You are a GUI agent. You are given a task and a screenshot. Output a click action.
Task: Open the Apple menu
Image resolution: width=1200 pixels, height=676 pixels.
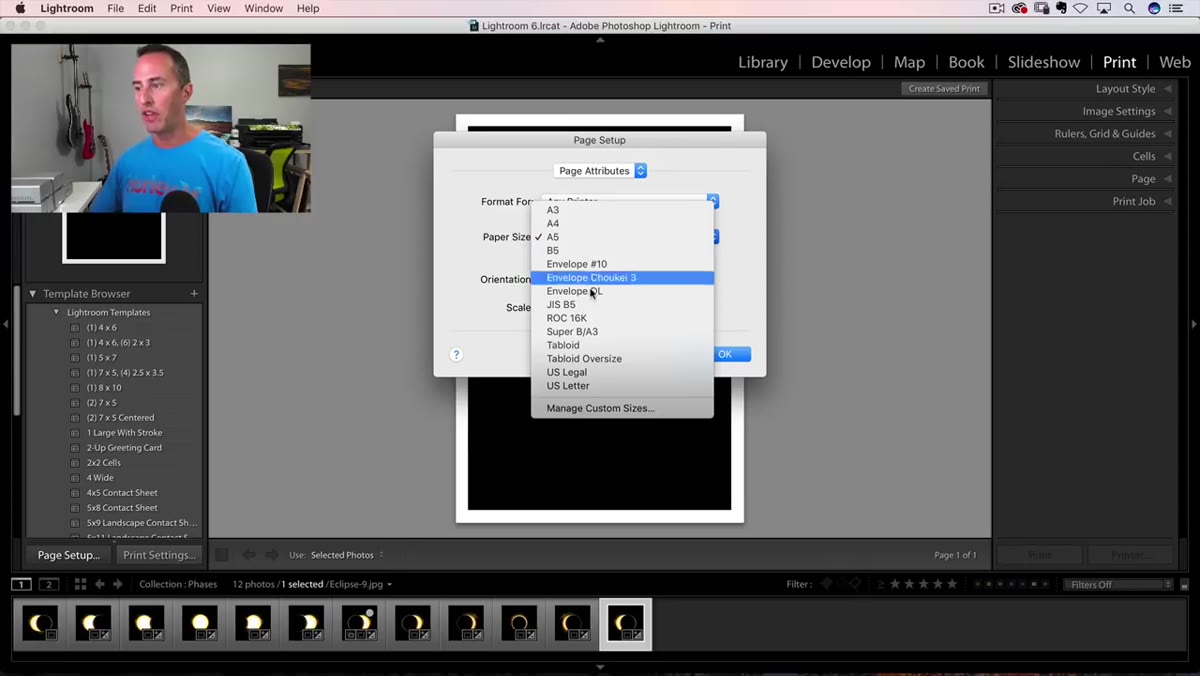click(x=19, y=8)
